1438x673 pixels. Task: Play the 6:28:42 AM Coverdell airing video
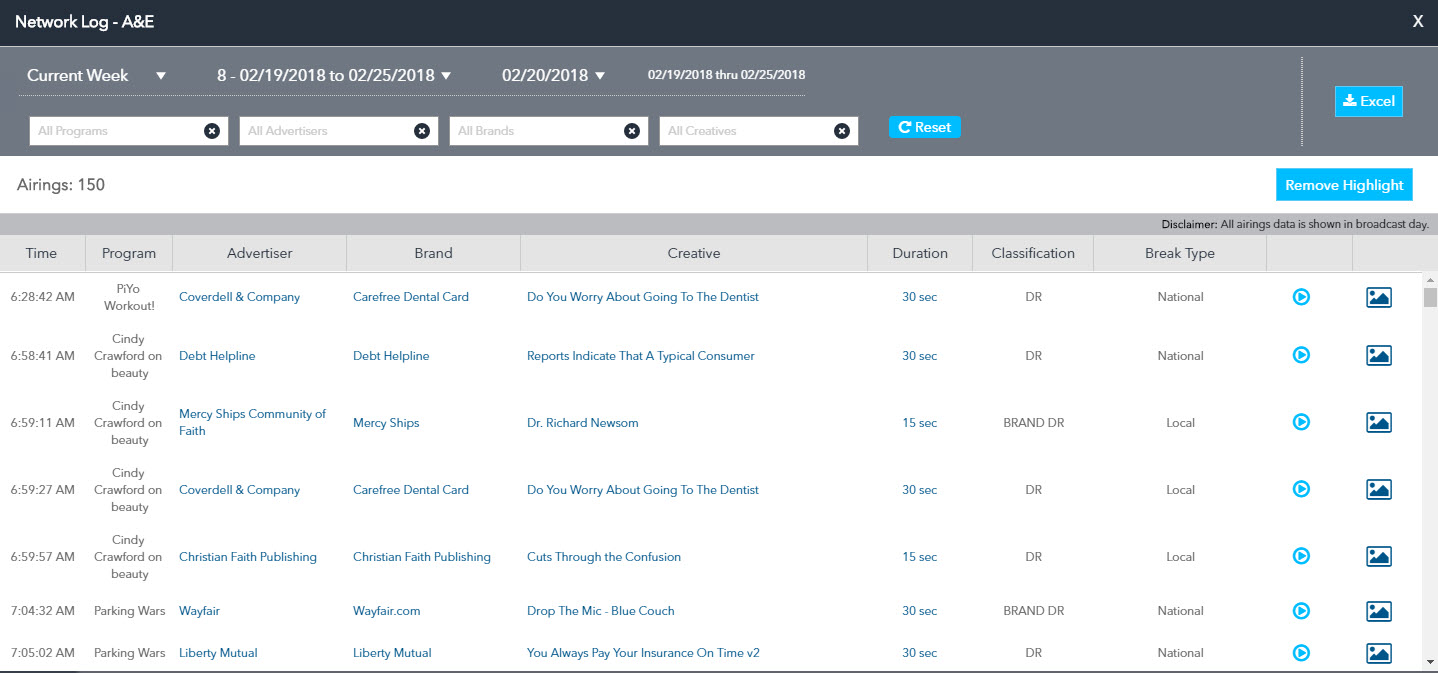coord(1301,297)
